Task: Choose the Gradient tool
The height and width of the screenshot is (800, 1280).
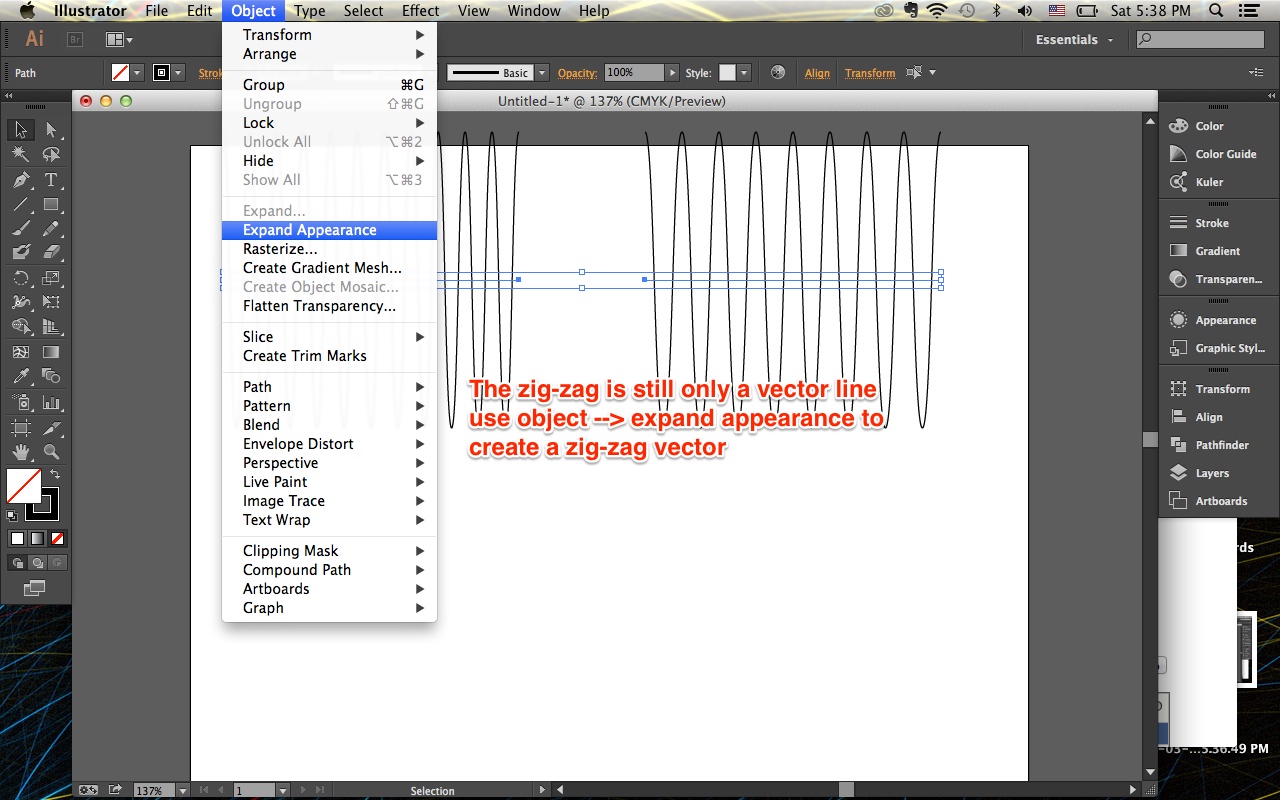Action: click(51, 352)
